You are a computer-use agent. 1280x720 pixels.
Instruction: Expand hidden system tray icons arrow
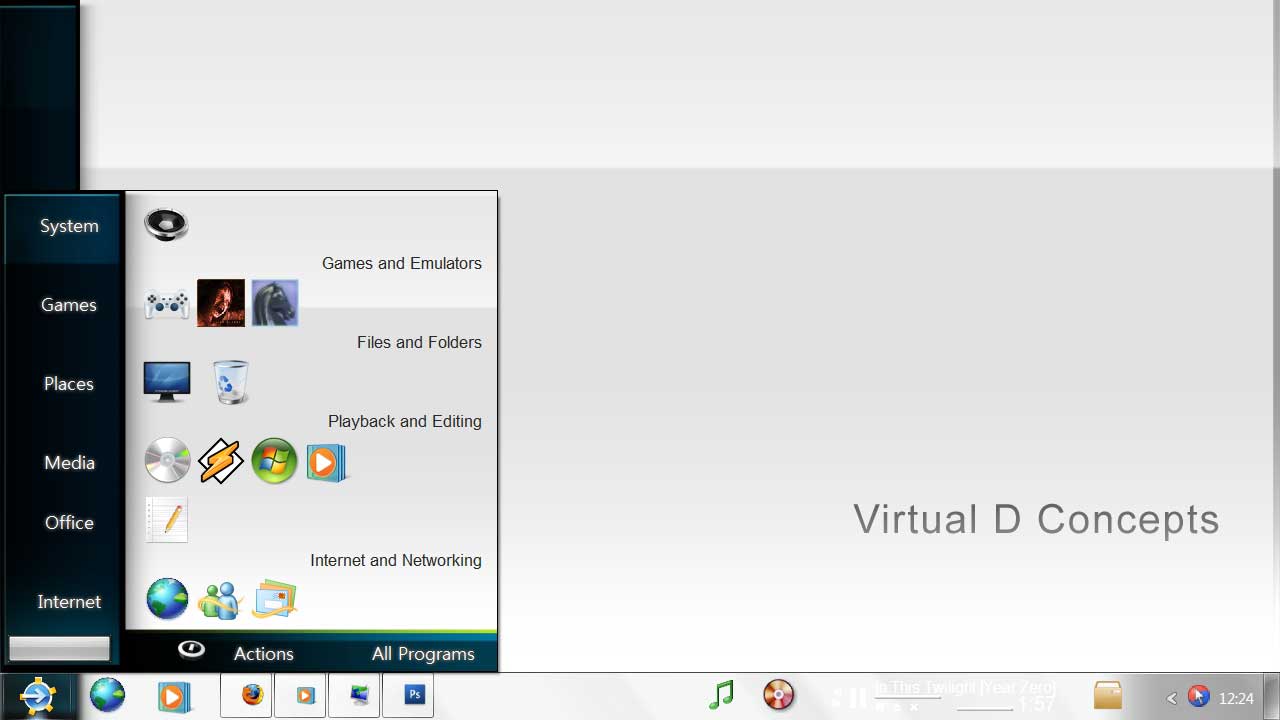click(x=1171, y=698)
